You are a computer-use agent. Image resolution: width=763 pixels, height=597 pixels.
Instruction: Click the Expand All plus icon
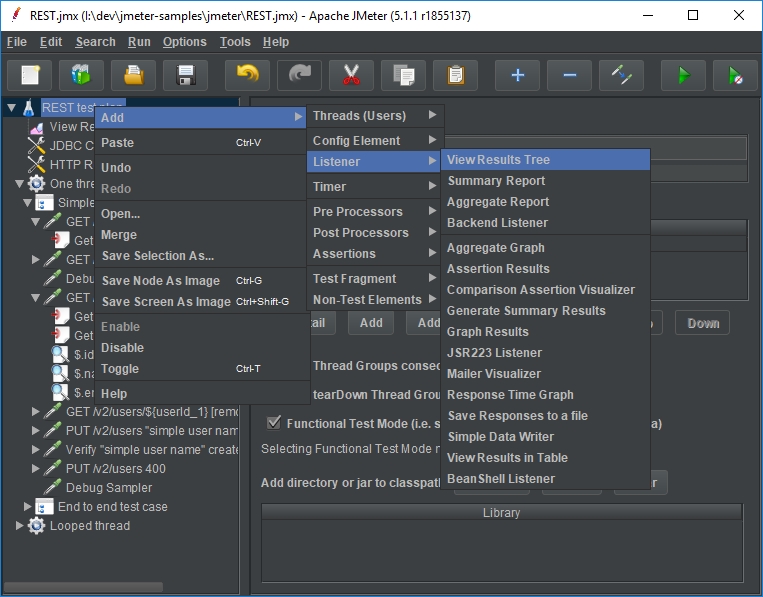click(x=517, y=75)
